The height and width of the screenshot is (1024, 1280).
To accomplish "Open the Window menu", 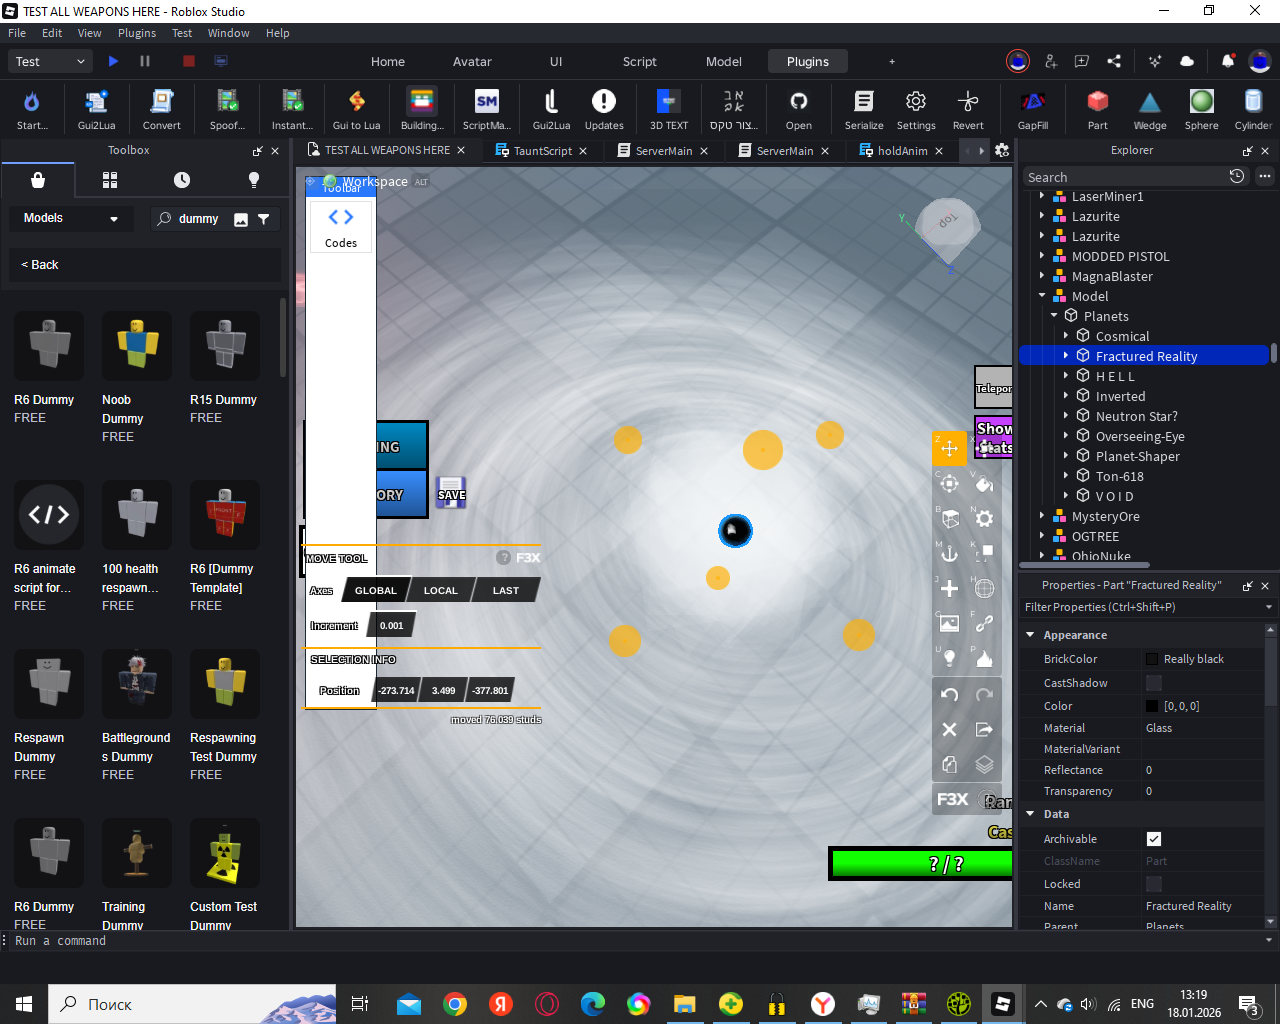I will tap(228, 33).
